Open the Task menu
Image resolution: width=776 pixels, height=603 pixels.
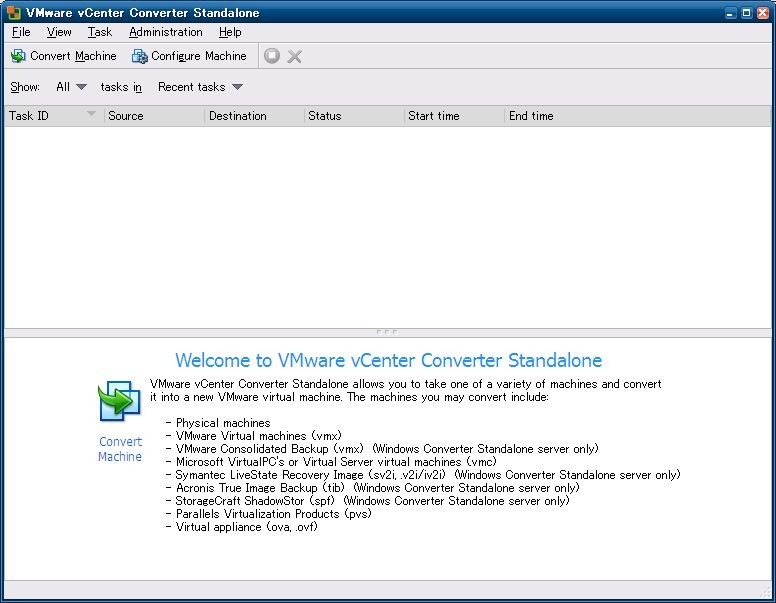click(x=100, y=32)
